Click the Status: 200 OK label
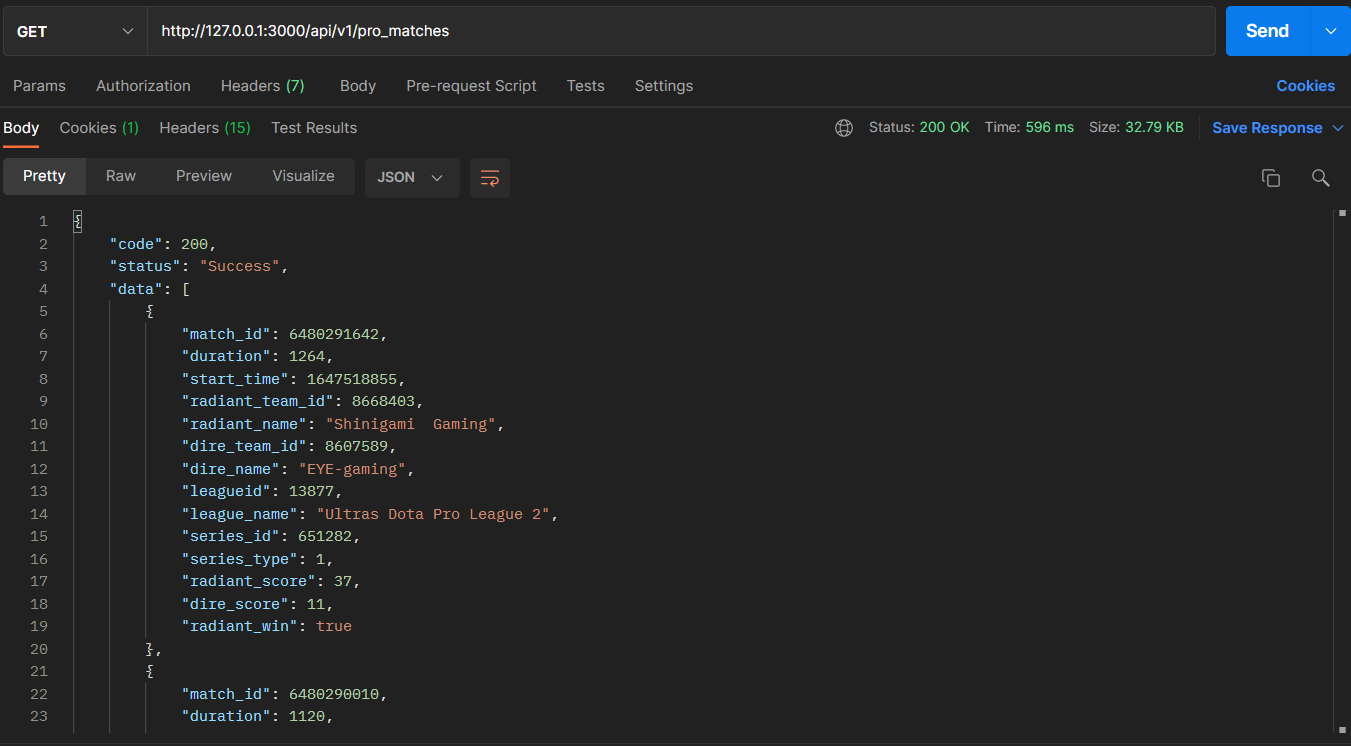Viewport: 1351px width, 746px height. [919, 128]
